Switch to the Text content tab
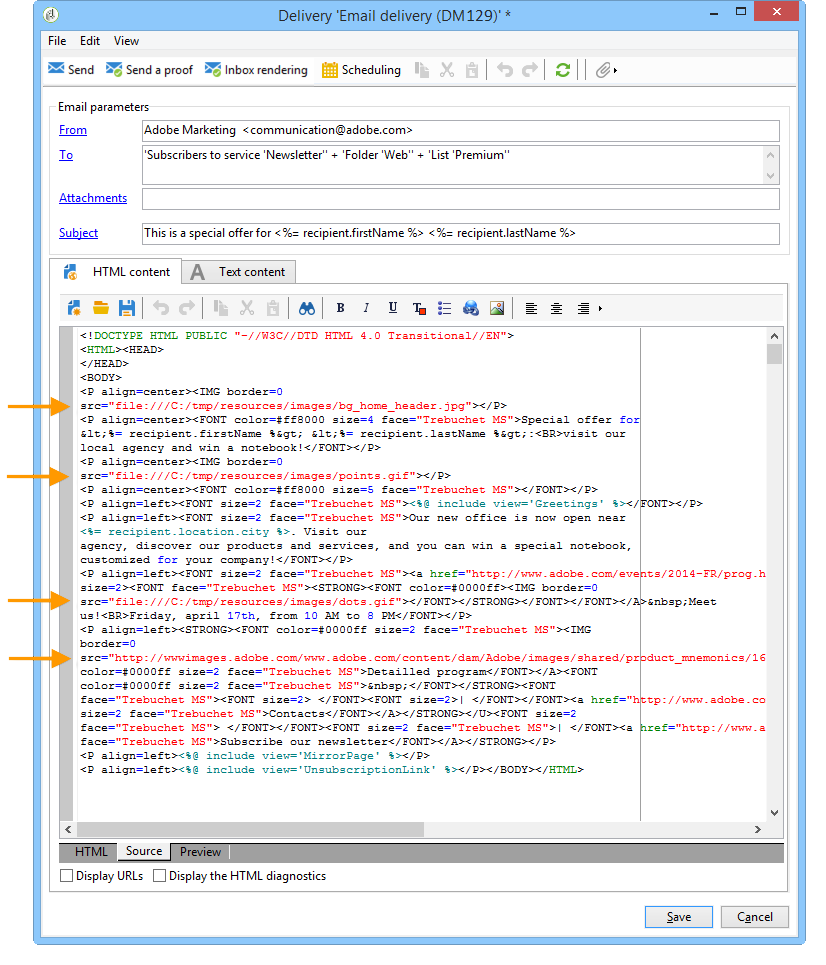826x965 pixels. click(x=238, y=271)
